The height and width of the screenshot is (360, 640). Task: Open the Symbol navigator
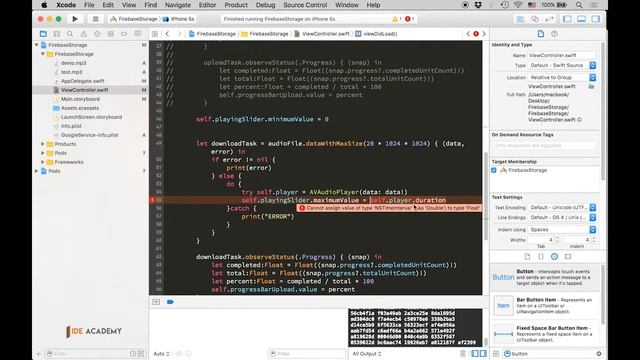click(57, 34)
